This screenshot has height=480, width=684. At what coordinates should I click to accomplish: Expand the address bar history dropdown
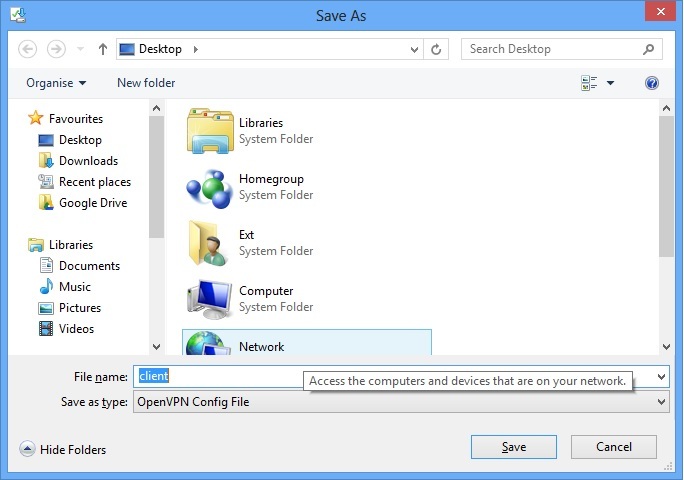click(x=414, y=49)
